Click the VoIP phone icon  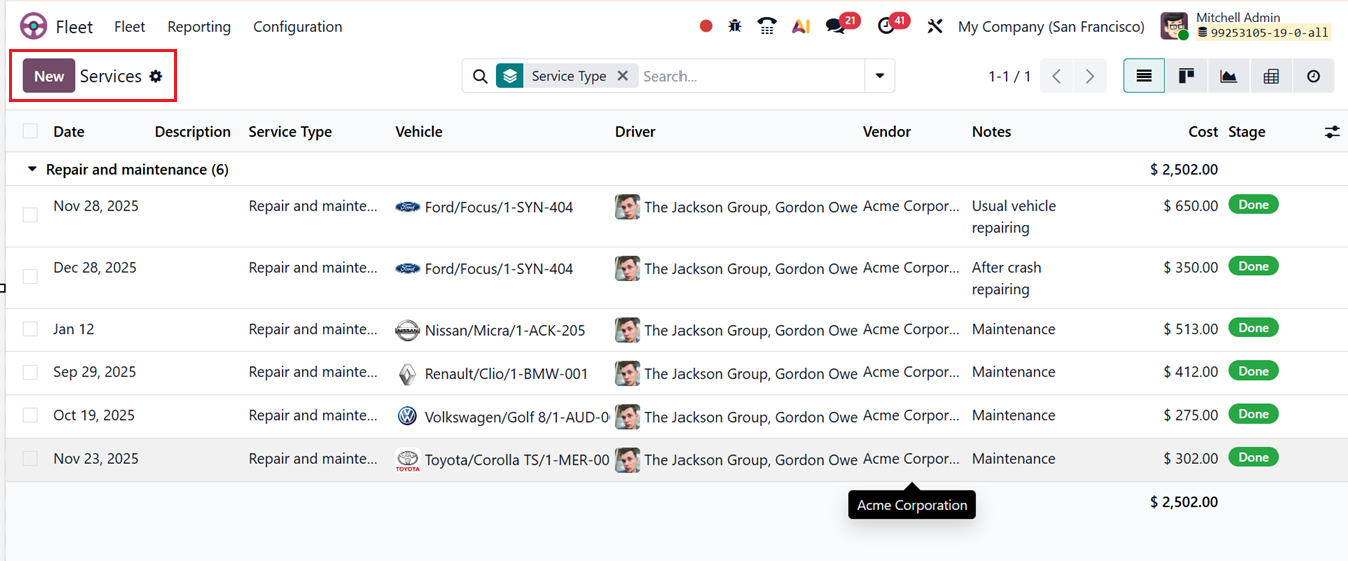click(767, 27)
